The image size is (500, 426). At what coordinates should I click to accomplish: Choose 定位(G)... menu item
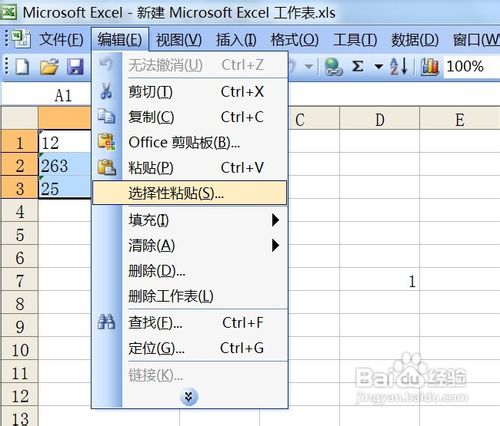click(x=189, y=348)
